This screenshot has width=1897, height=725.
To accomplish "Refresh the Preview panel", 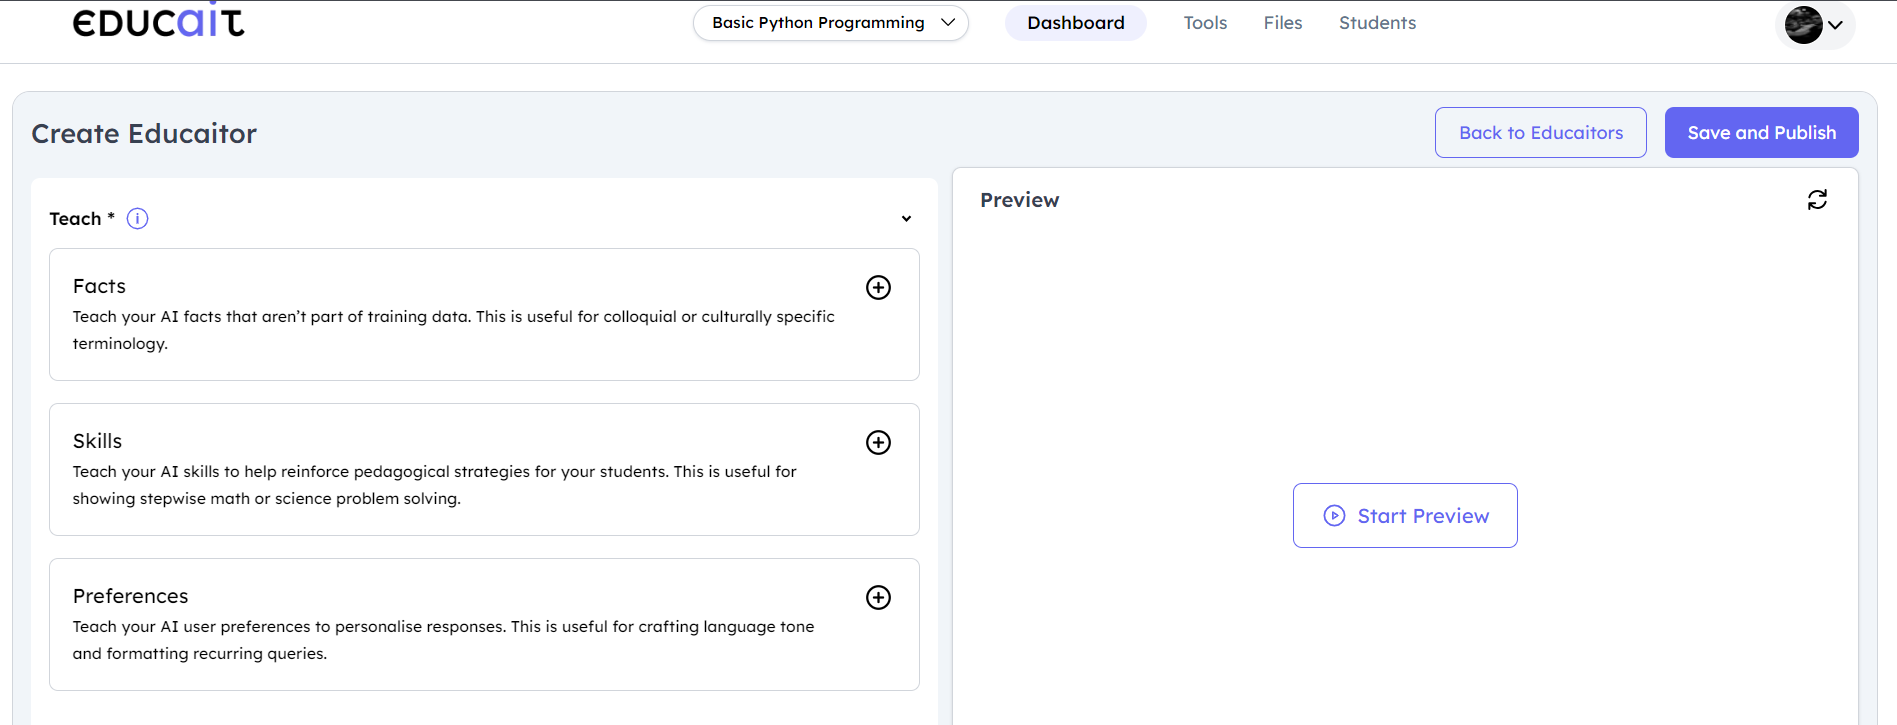I will click(1817, 200).
